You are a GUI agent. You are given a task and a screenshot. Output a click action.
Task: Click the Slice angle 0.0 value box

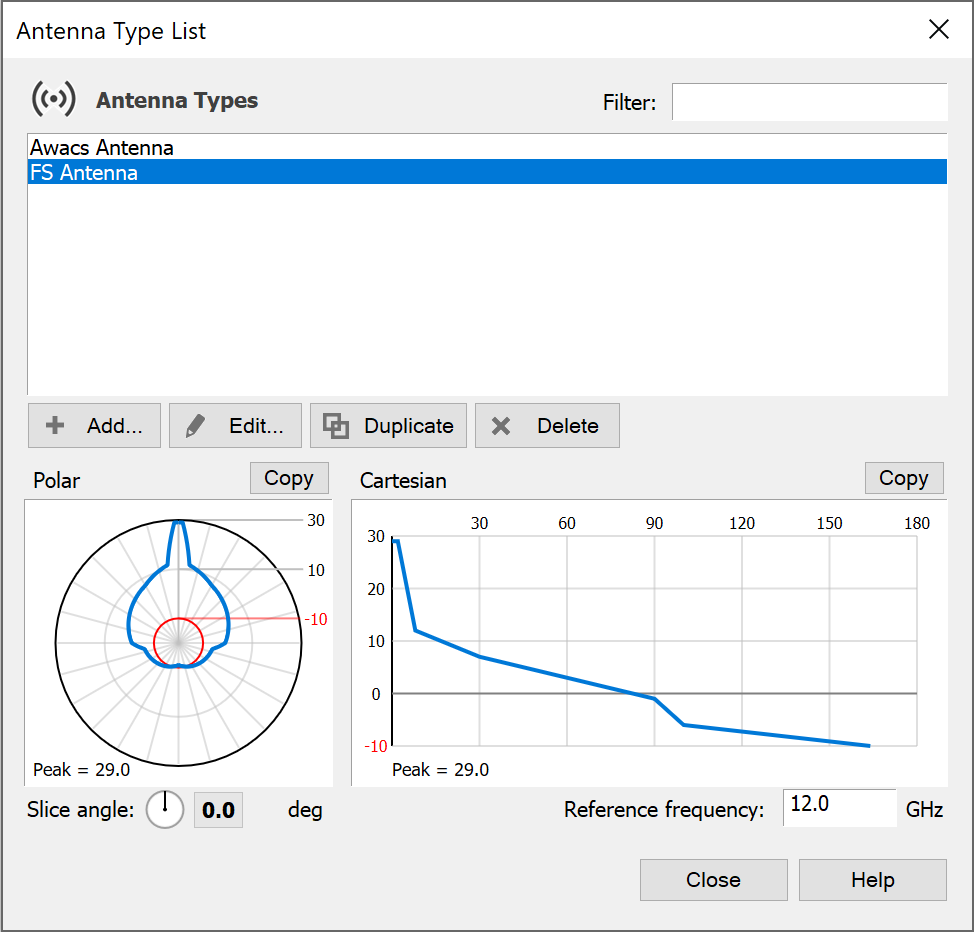(218, 810)
